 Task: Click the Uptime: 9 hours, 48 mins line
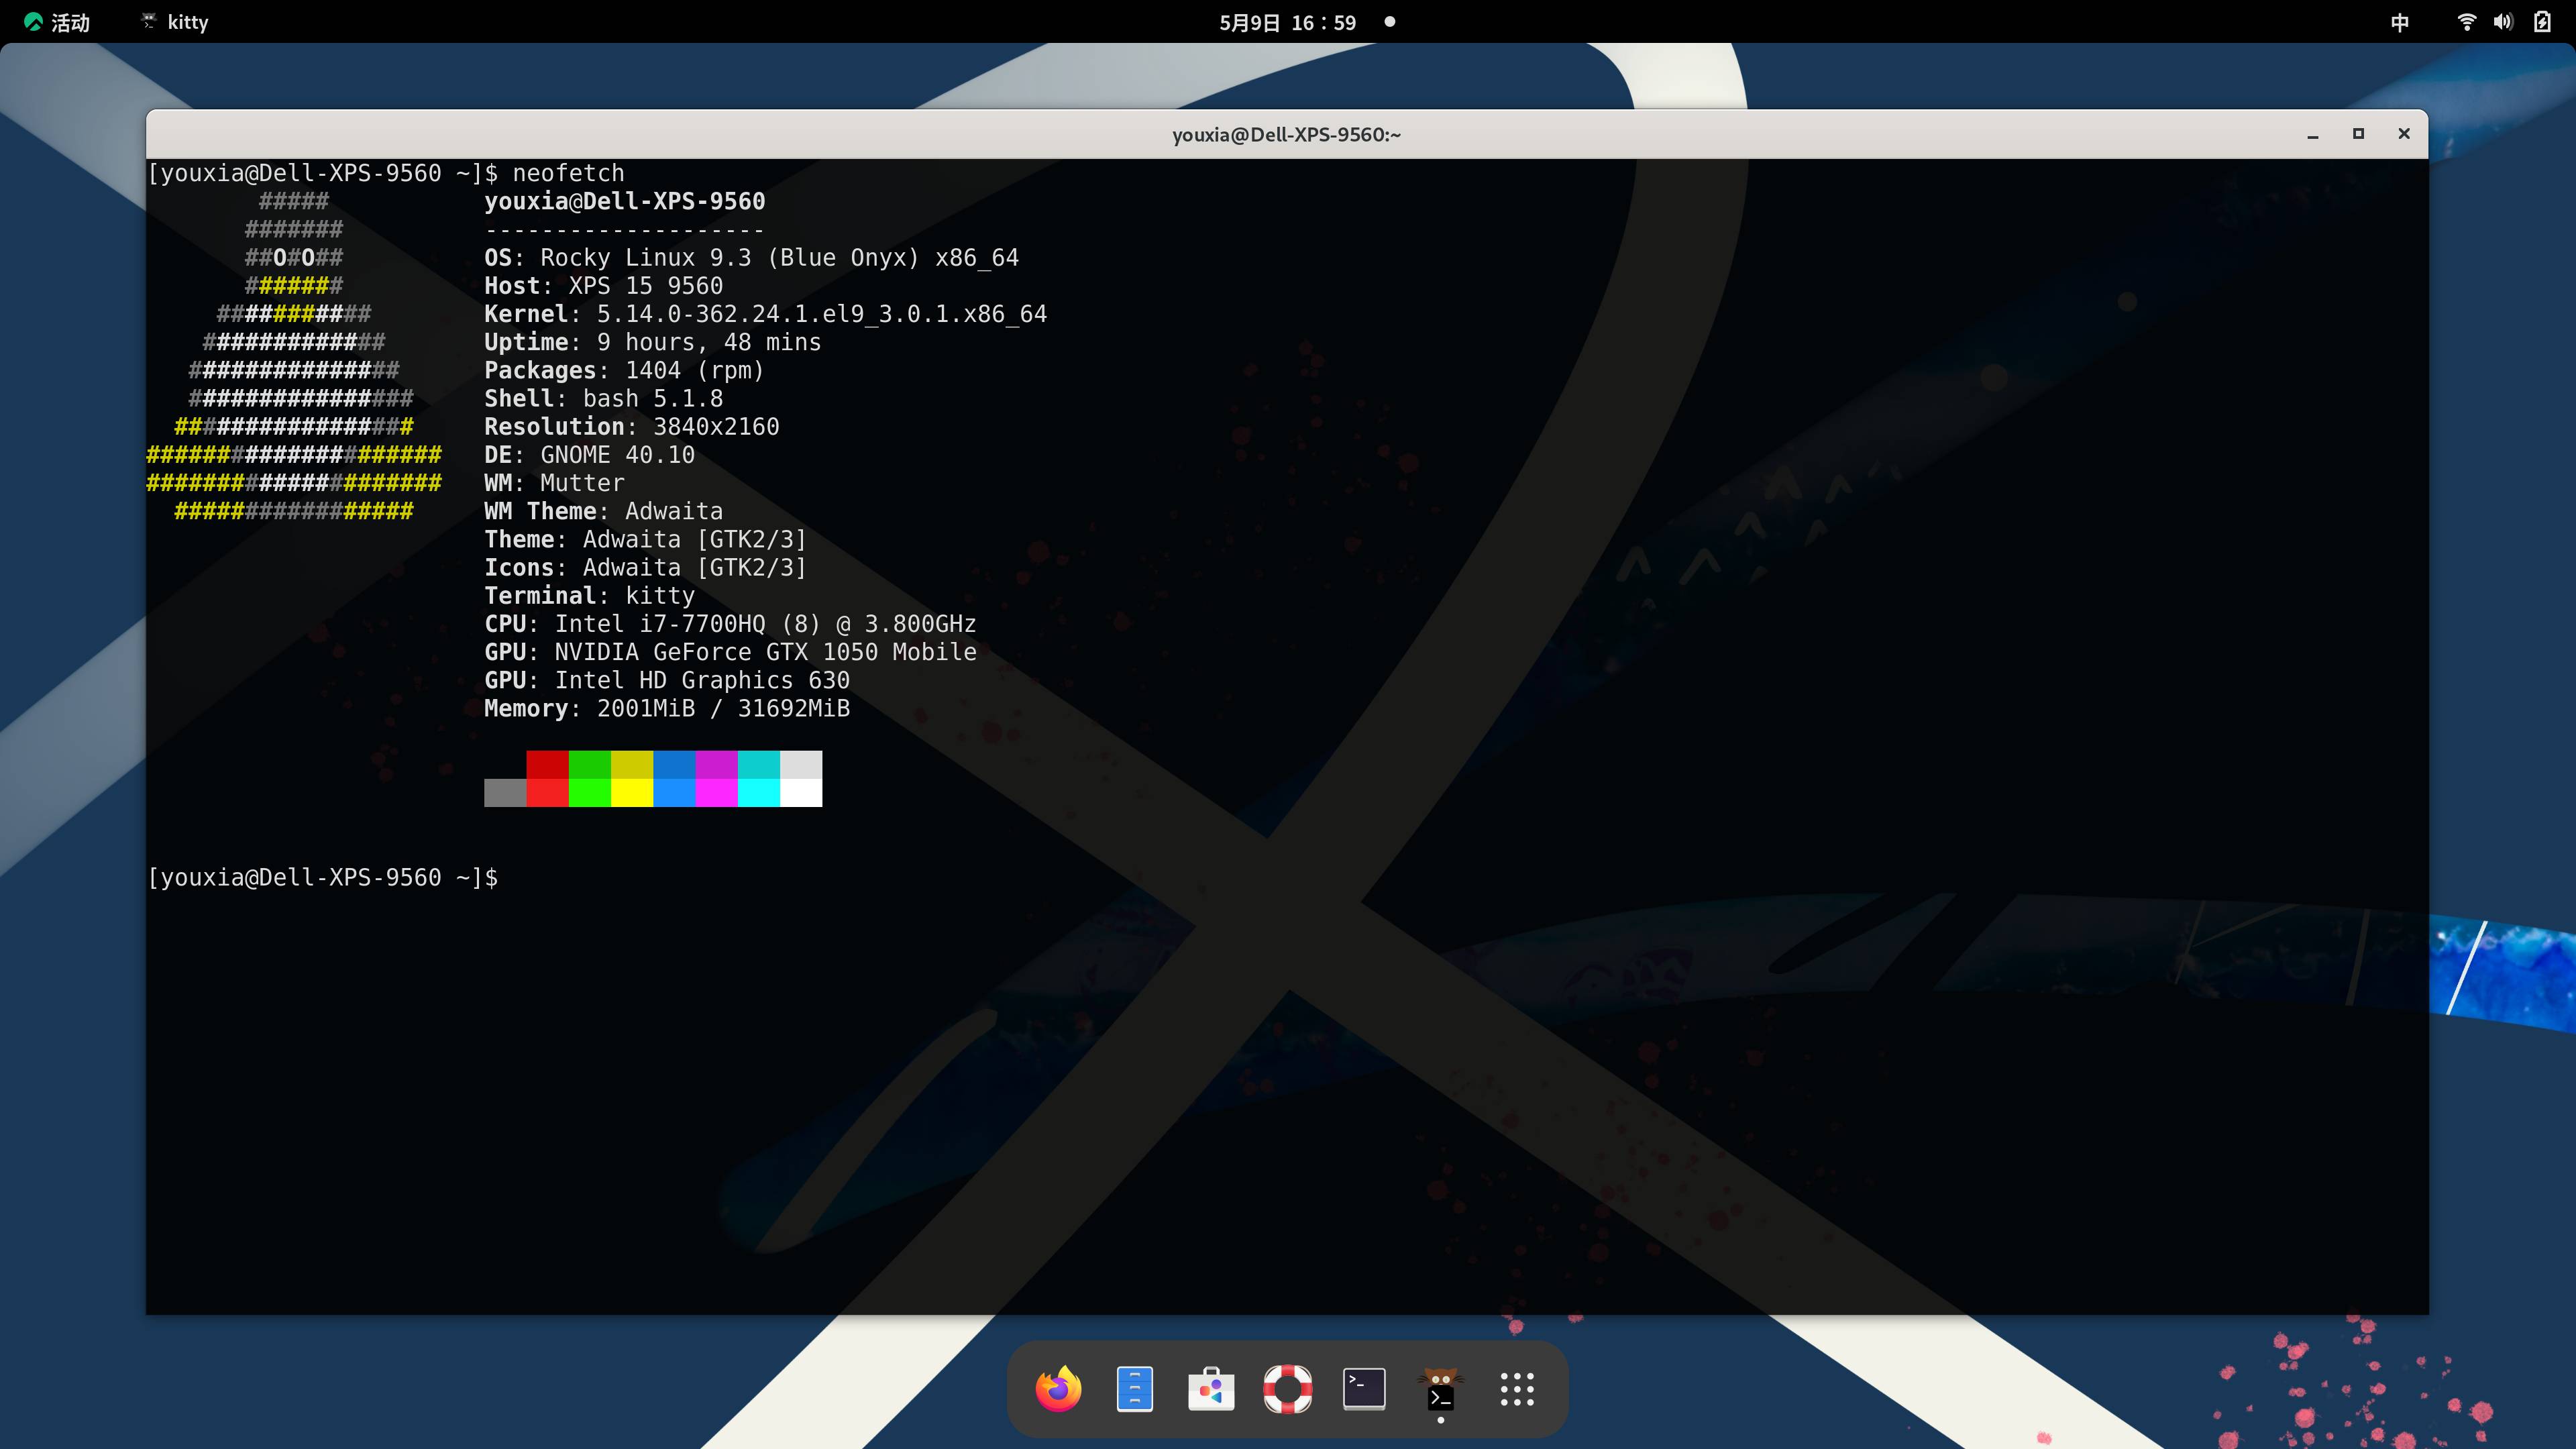(x=652, y=342)
